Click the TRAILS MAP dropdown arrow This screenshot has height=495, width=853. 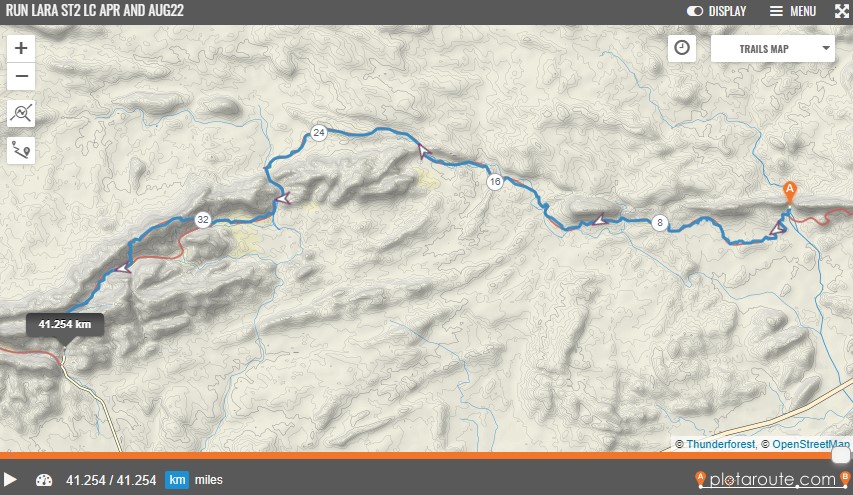pos(826,48)
